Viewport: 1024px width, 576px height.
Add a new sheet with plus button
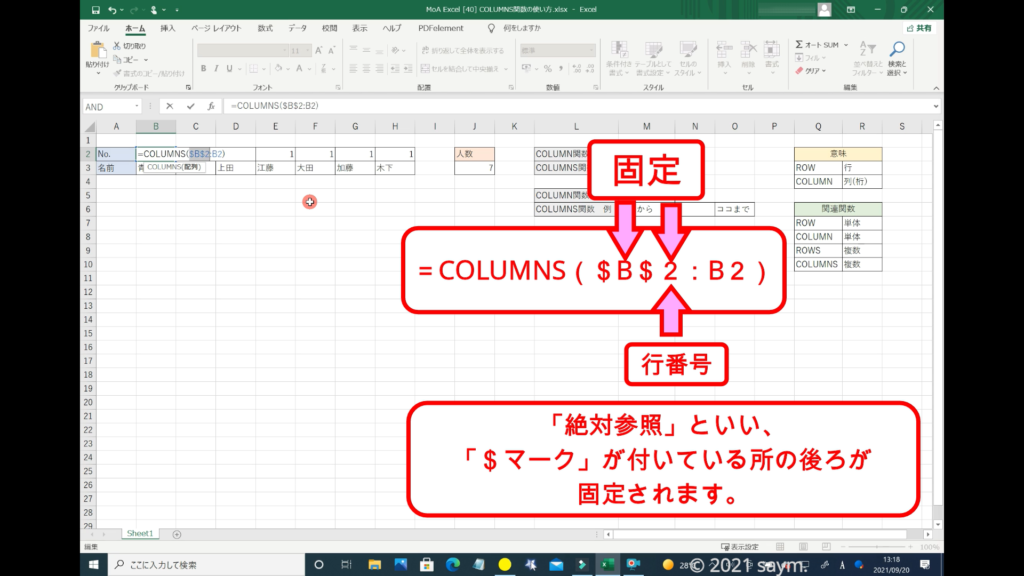pyautogui.click(x=177, y=535)
